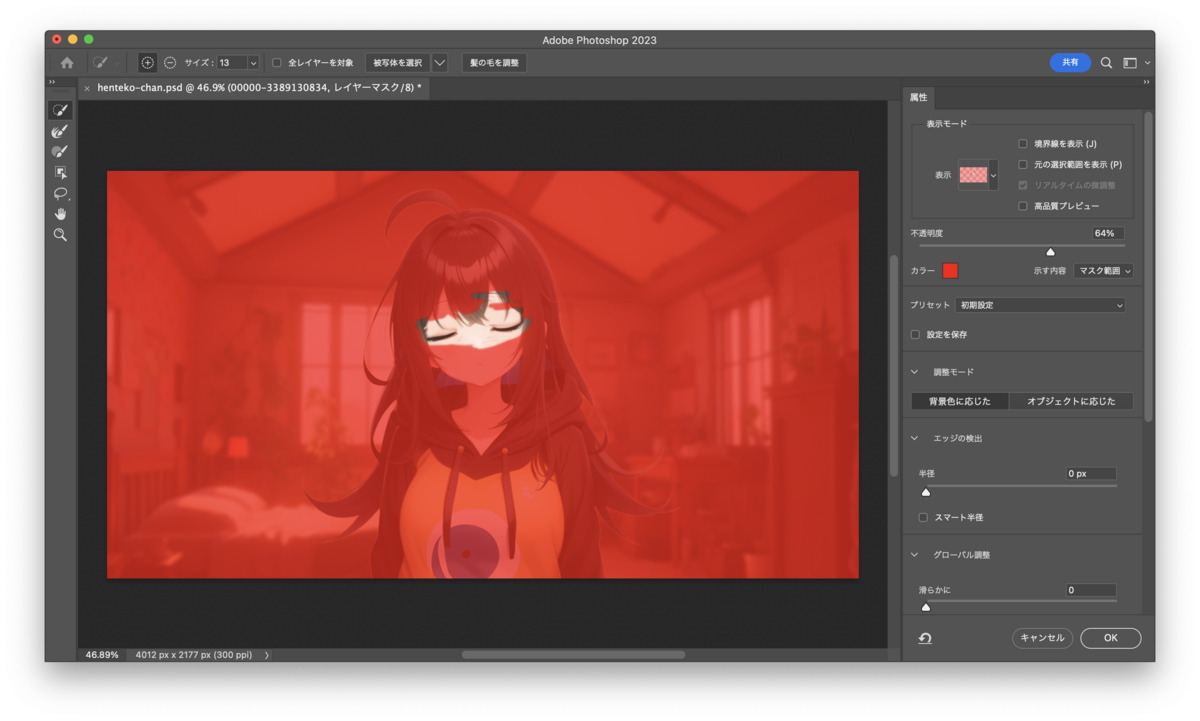Click the 不透明度 slider handle
The width and height of the screenshot is (1200, 721).
[1050, 252]
